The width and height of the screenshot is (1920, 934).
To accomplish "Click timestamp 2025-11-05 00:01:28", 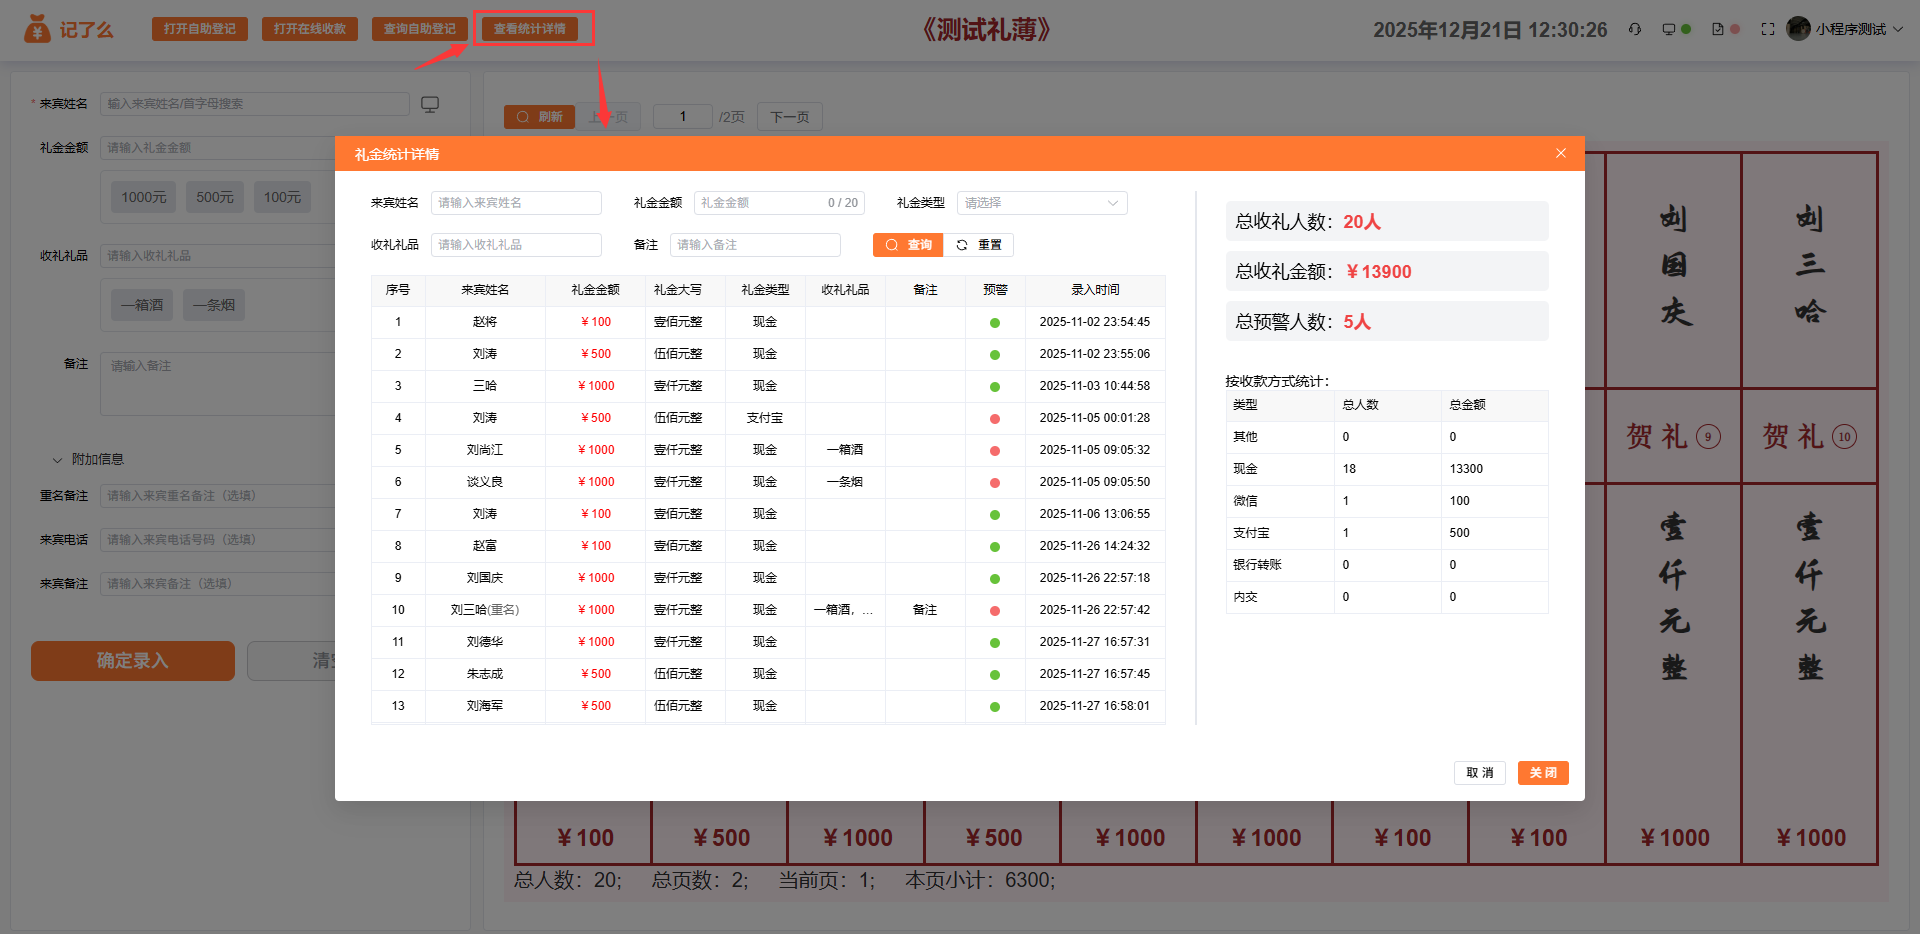I will (1095, 418).
